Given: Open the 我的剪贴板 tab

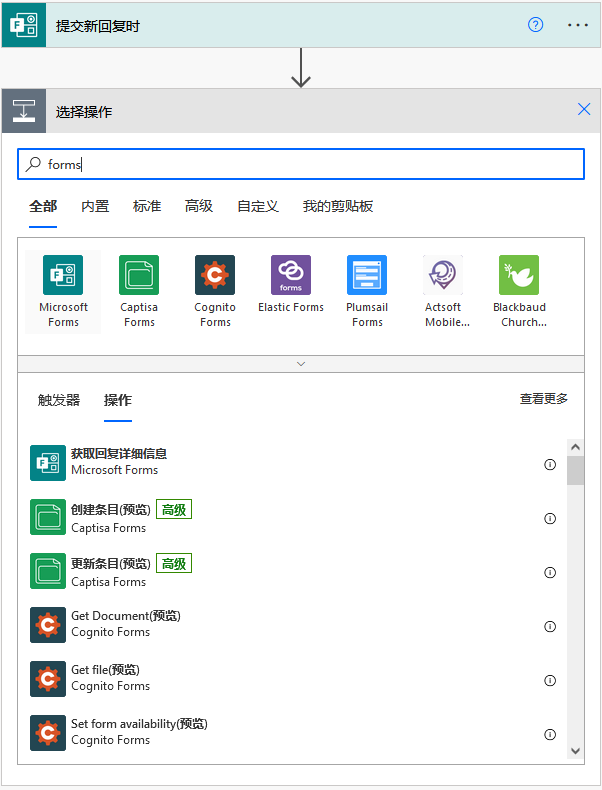Looking at the screenshot, I should tap(338, 206).
